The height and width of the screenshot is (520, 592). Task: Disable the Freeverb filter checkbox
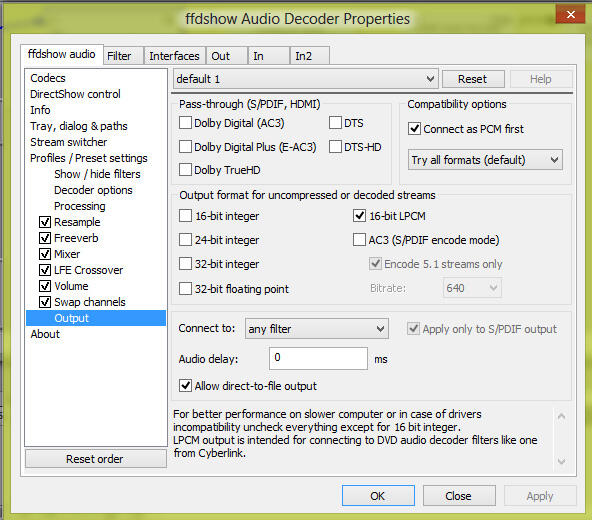45,238
